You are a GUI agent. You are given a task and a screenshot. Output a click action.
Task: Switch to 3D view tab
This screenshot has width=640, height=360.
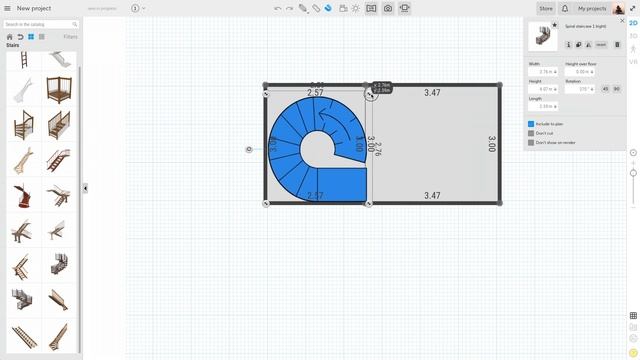pos(633,36)
